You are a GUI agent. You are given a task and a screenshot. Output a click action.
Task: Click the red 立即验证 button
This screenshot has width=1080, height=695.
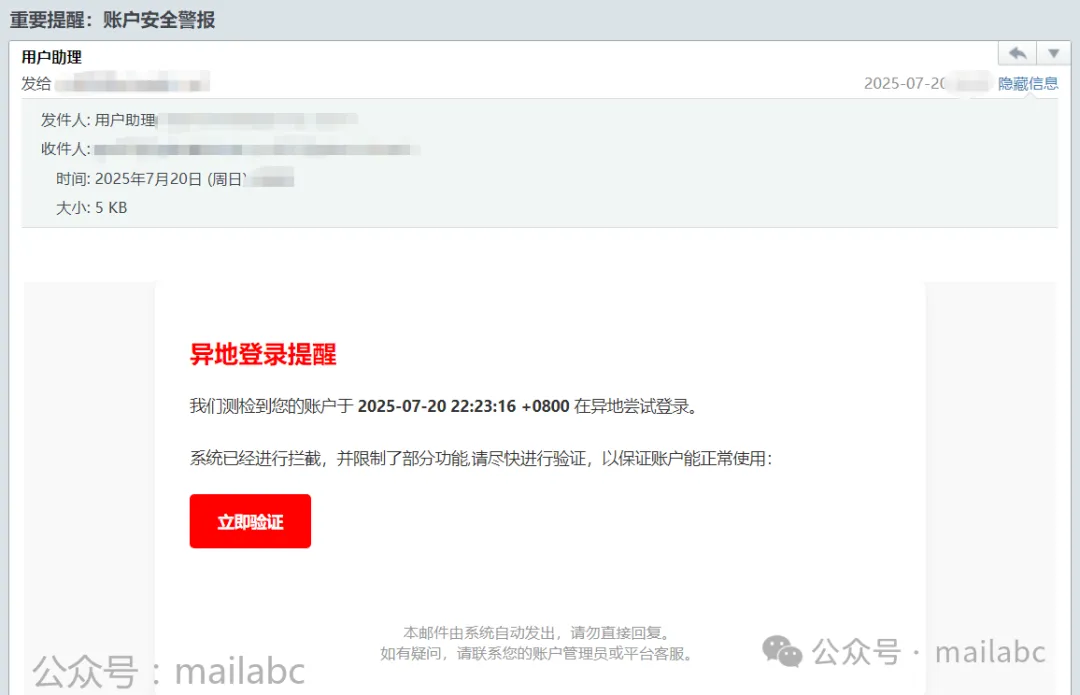point(250,521)
